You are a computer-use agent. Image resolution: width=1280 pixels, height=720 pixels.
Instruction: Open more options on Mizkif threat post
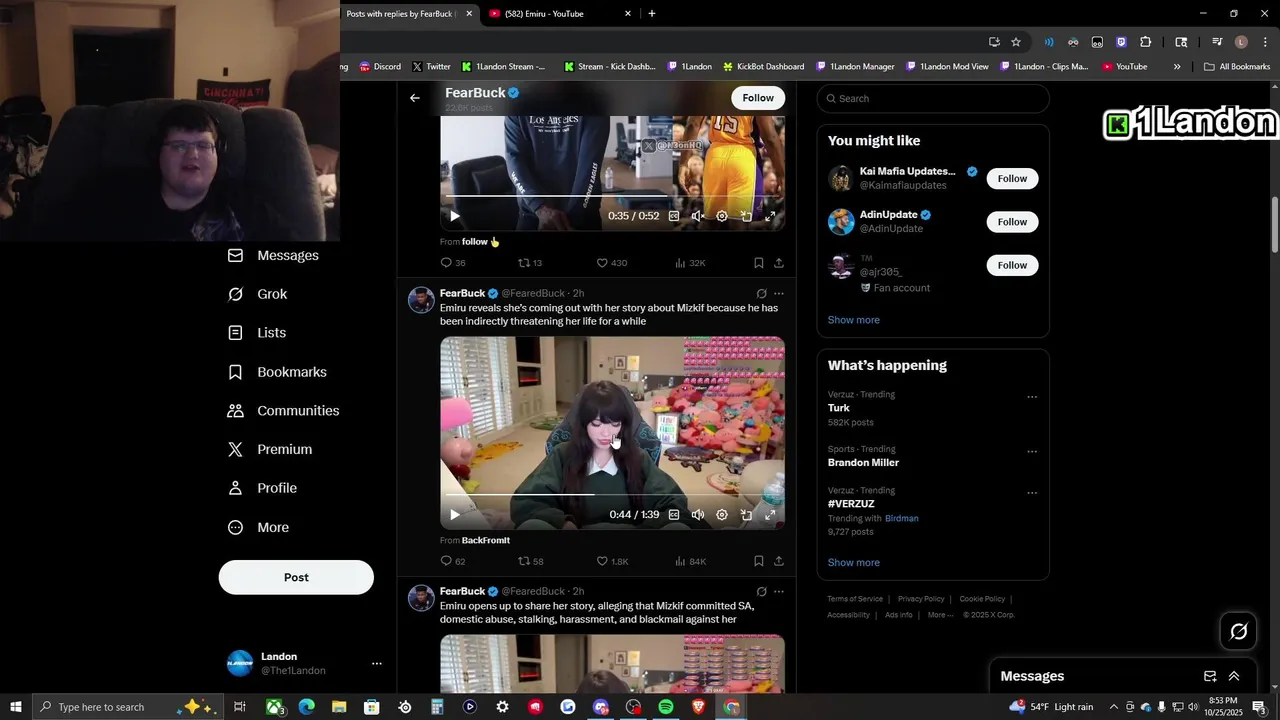[x=779, y=294]
